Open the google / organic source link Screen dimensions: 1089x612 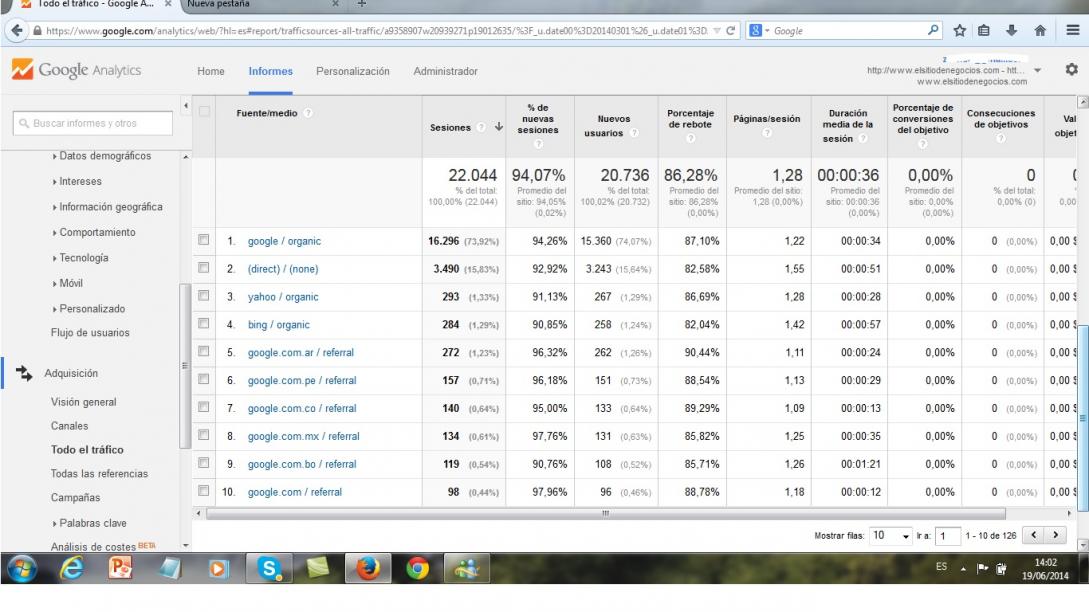(284, 241)
